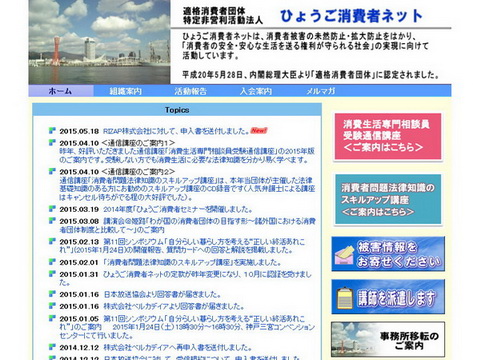
Task: Click the 平成20年5月28日 certification sentence
Action: coord(311,75)
